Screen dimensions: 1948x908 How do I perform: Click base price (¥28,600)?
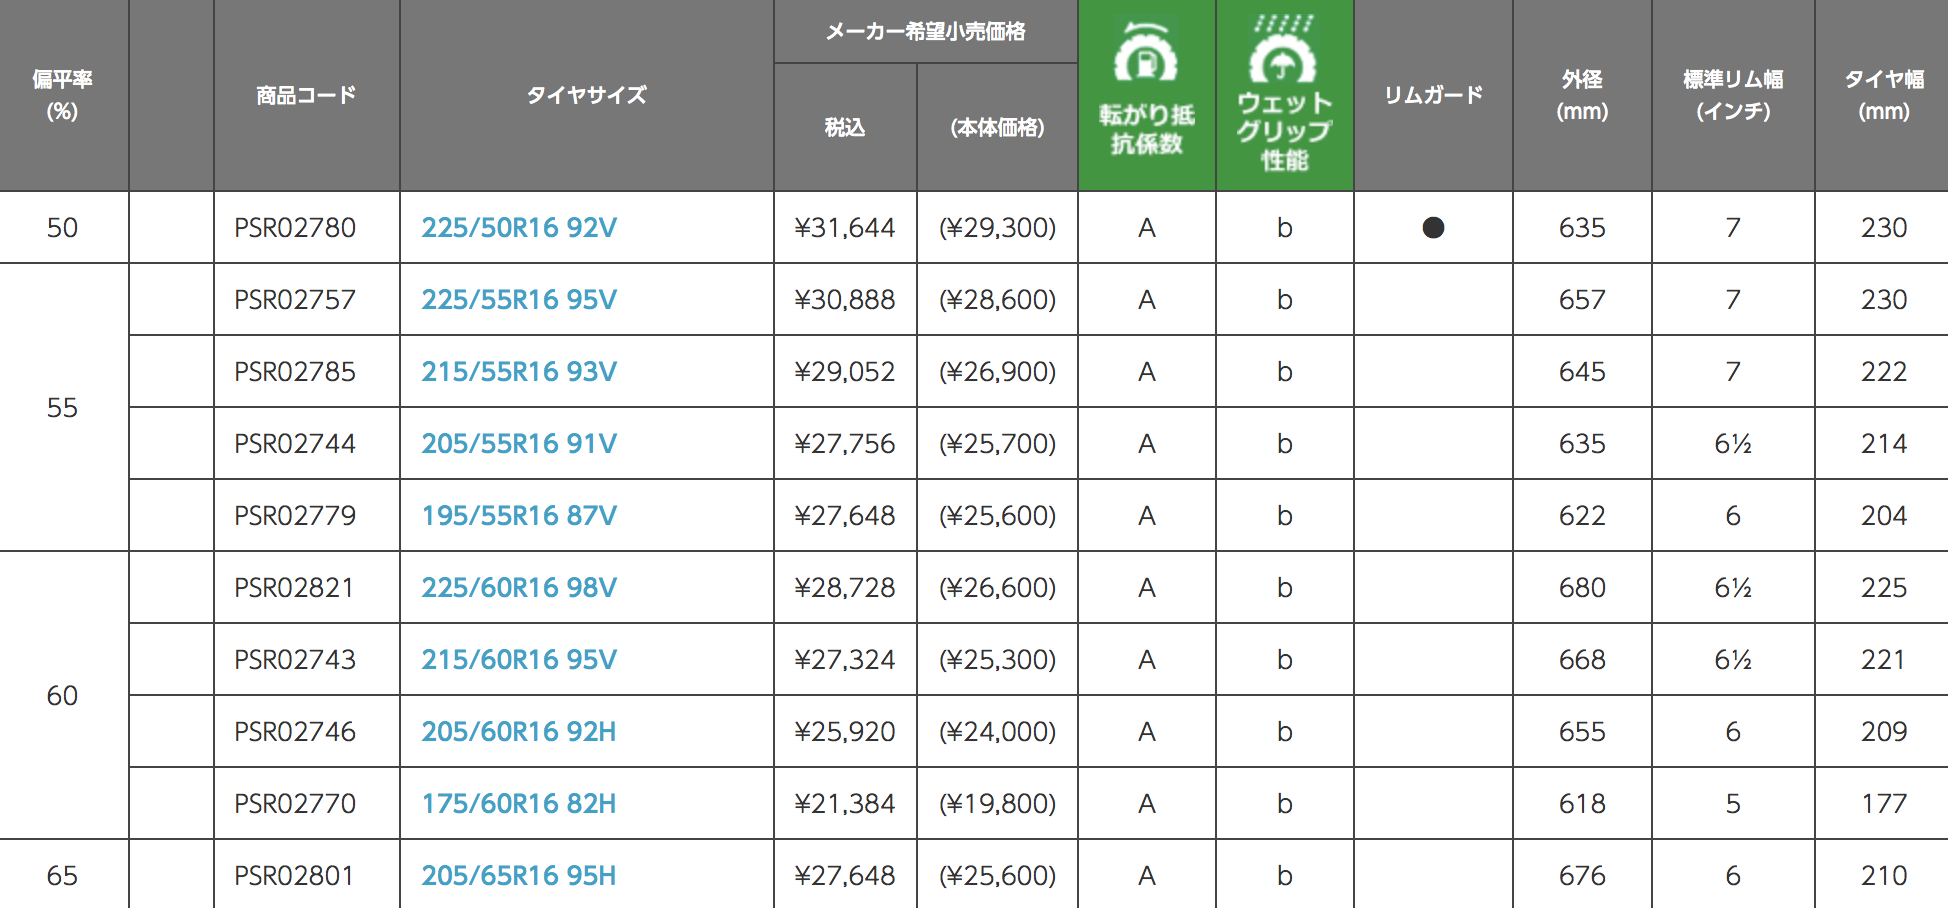(x=997, y=300)
